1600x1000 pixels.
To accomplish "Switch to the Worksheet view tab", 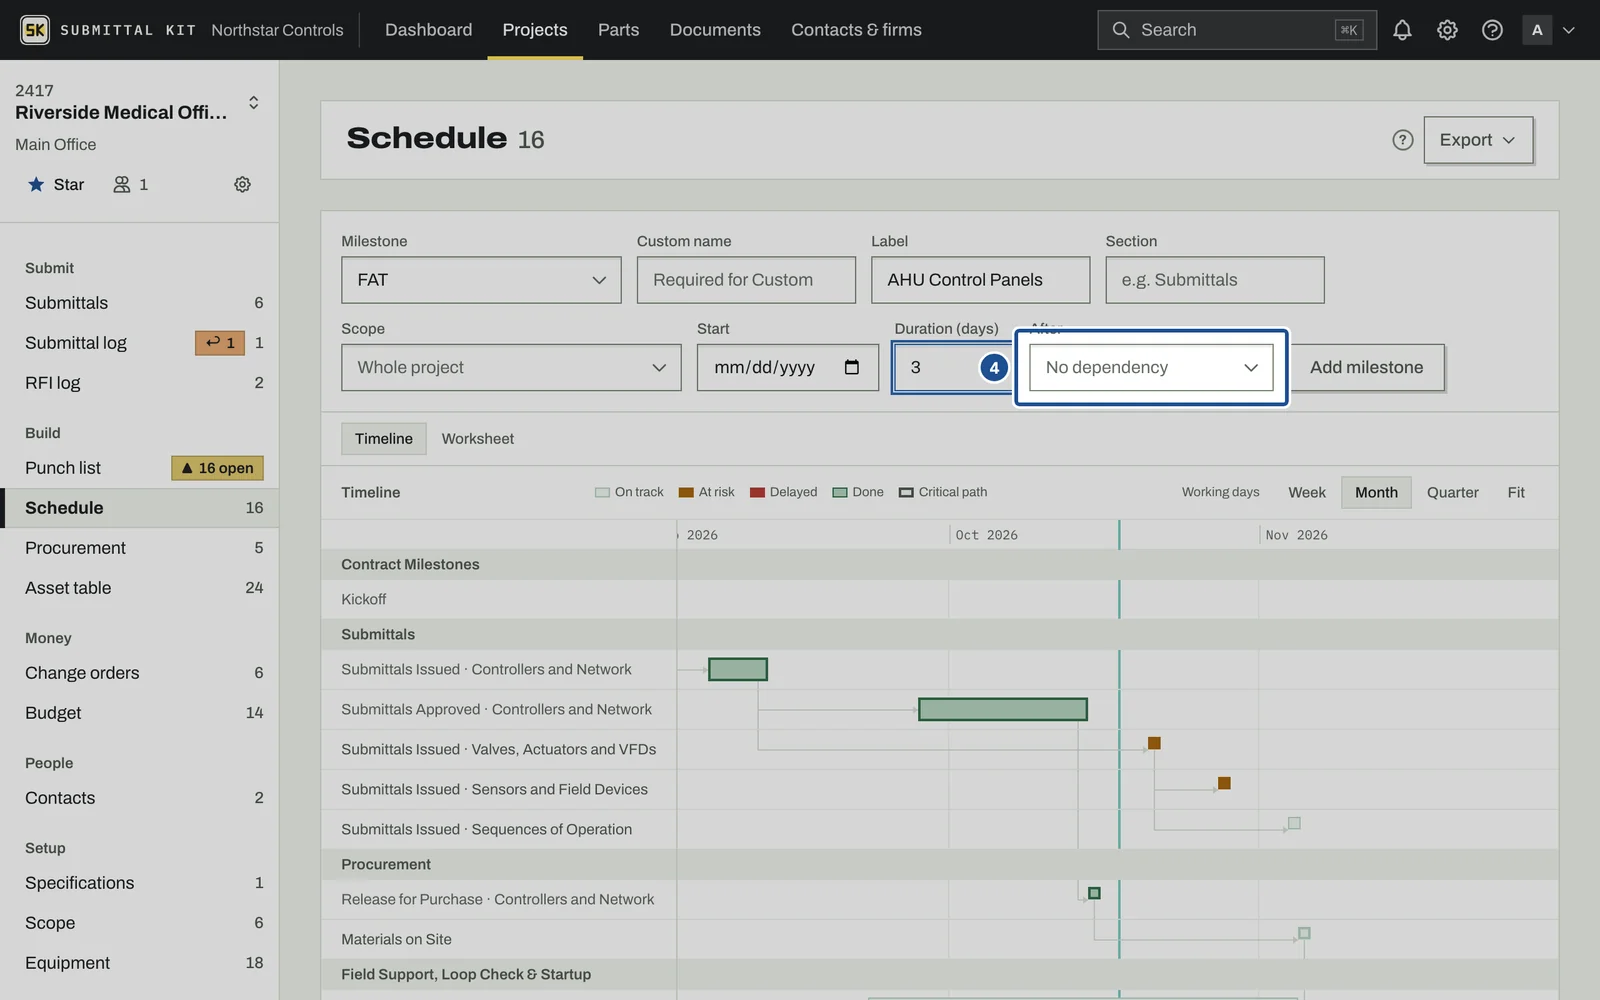I will tap(478, 439).
